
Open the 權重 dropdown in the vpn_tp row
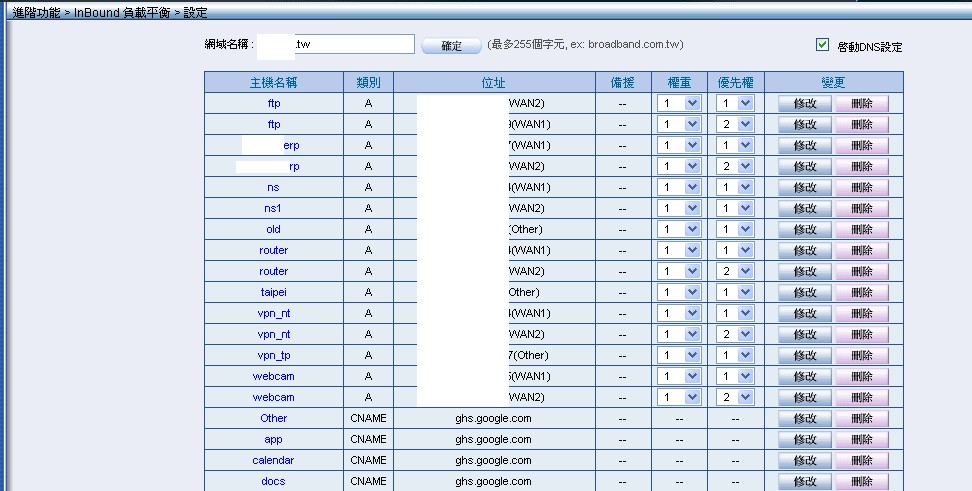coord(679,355)
